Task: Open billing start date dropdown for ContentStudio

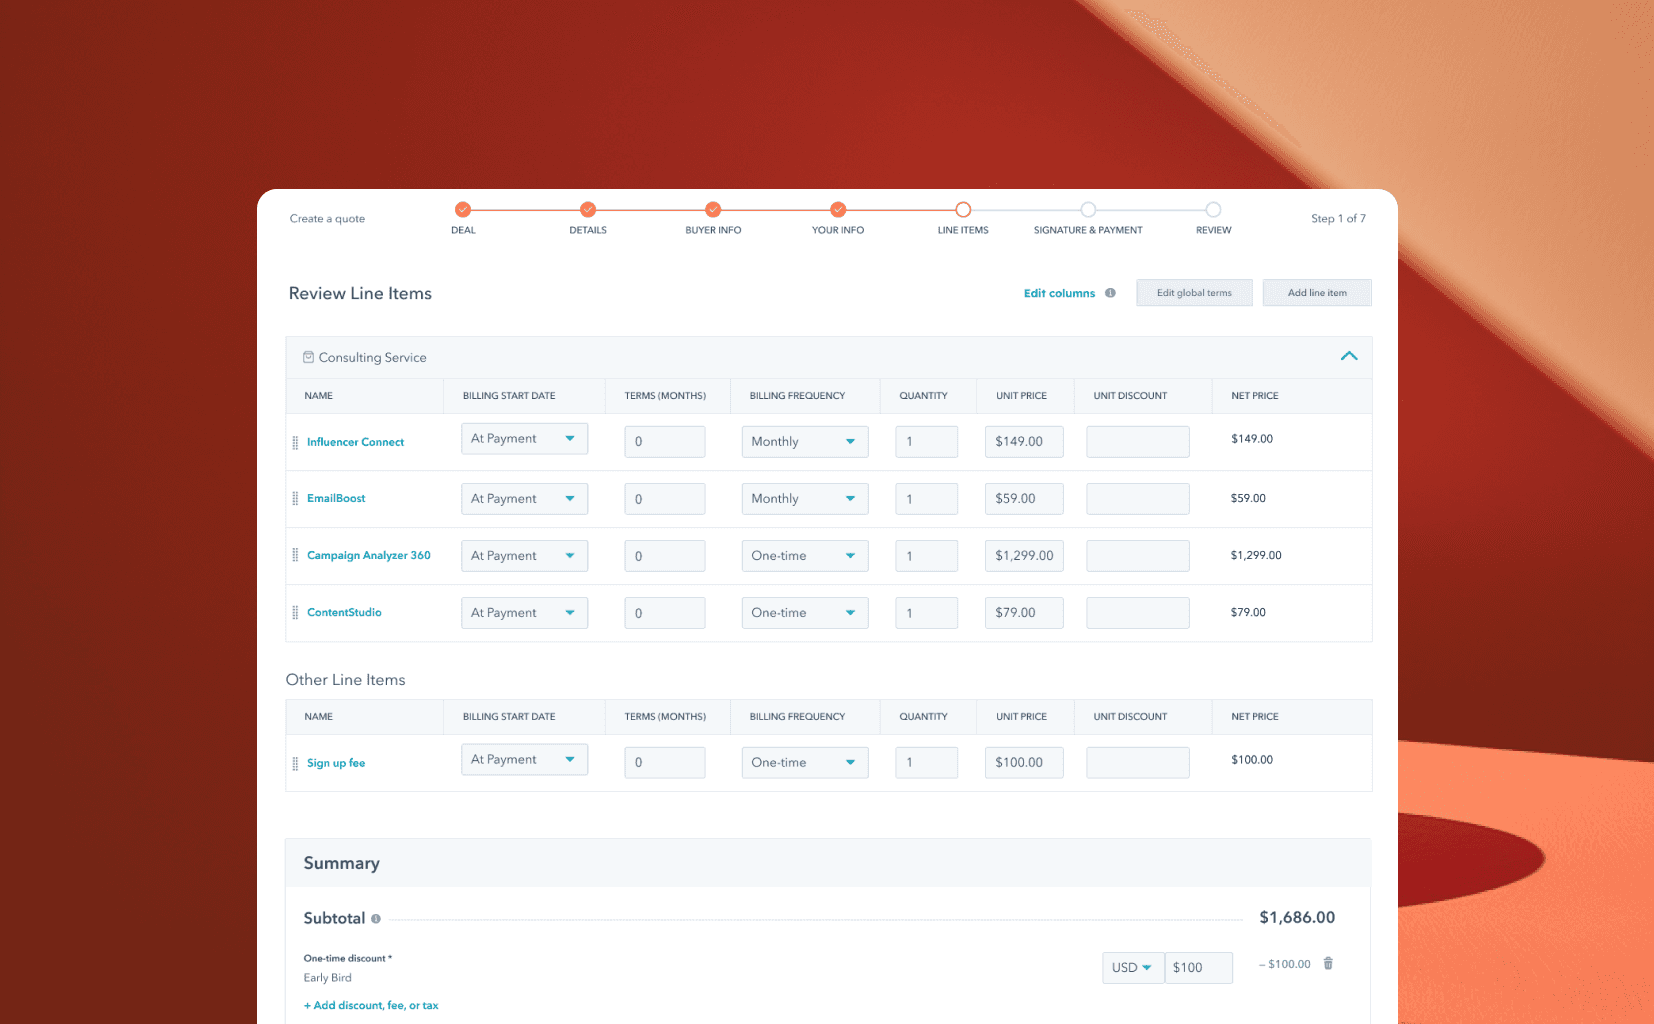Action: (524, 612)
